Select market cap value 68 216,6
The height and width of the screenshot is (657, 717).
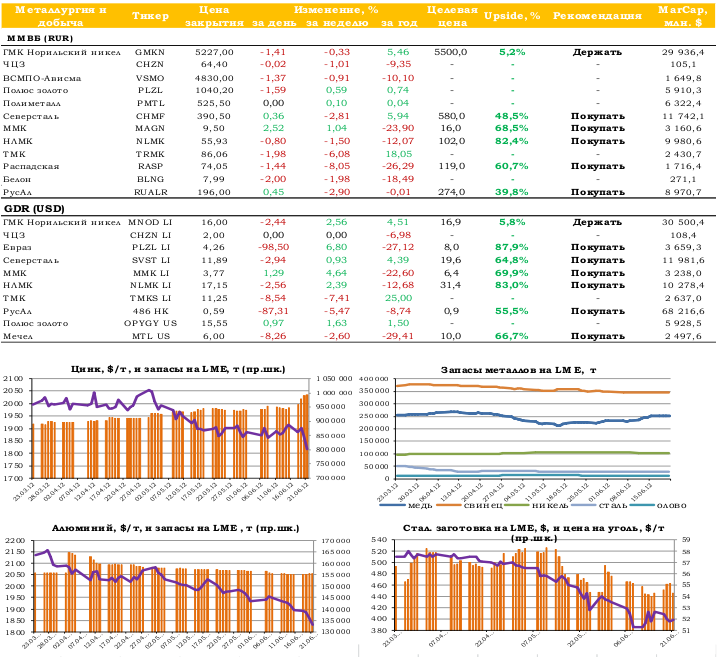(x=683, y=311)
